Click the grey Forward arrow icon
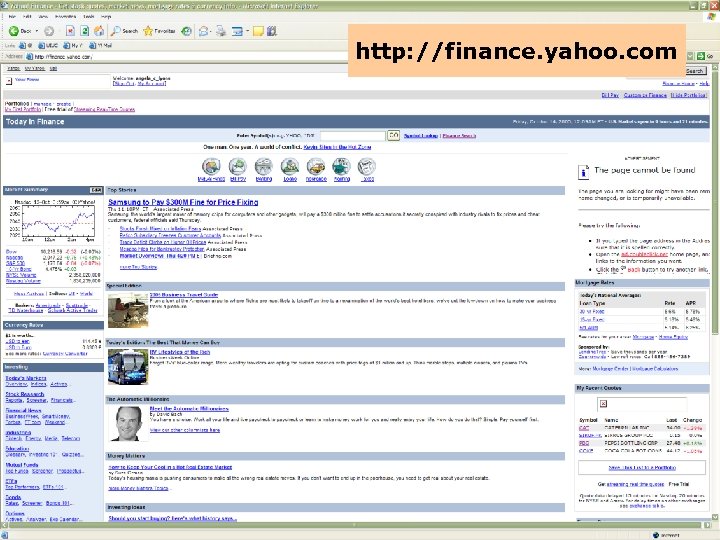Viewport: 720px width, 540px height. (x=49, y=31)
